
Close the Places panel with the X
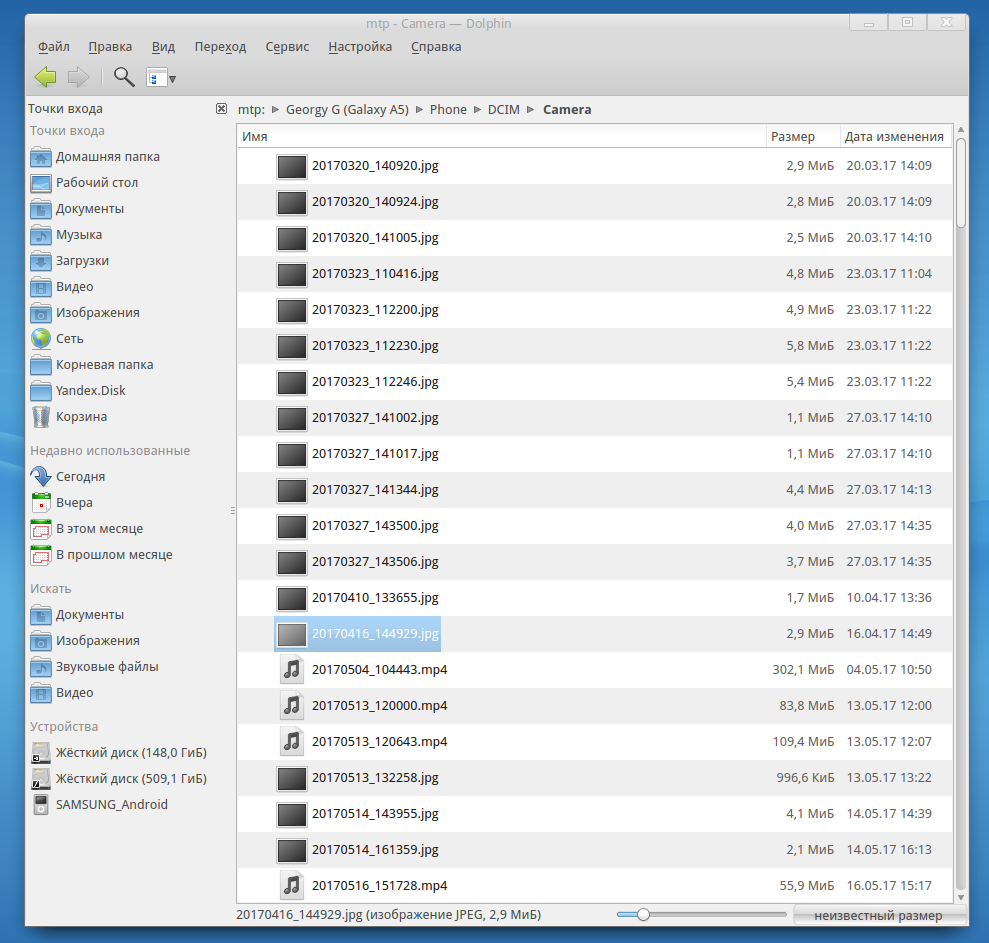[221, 108]
